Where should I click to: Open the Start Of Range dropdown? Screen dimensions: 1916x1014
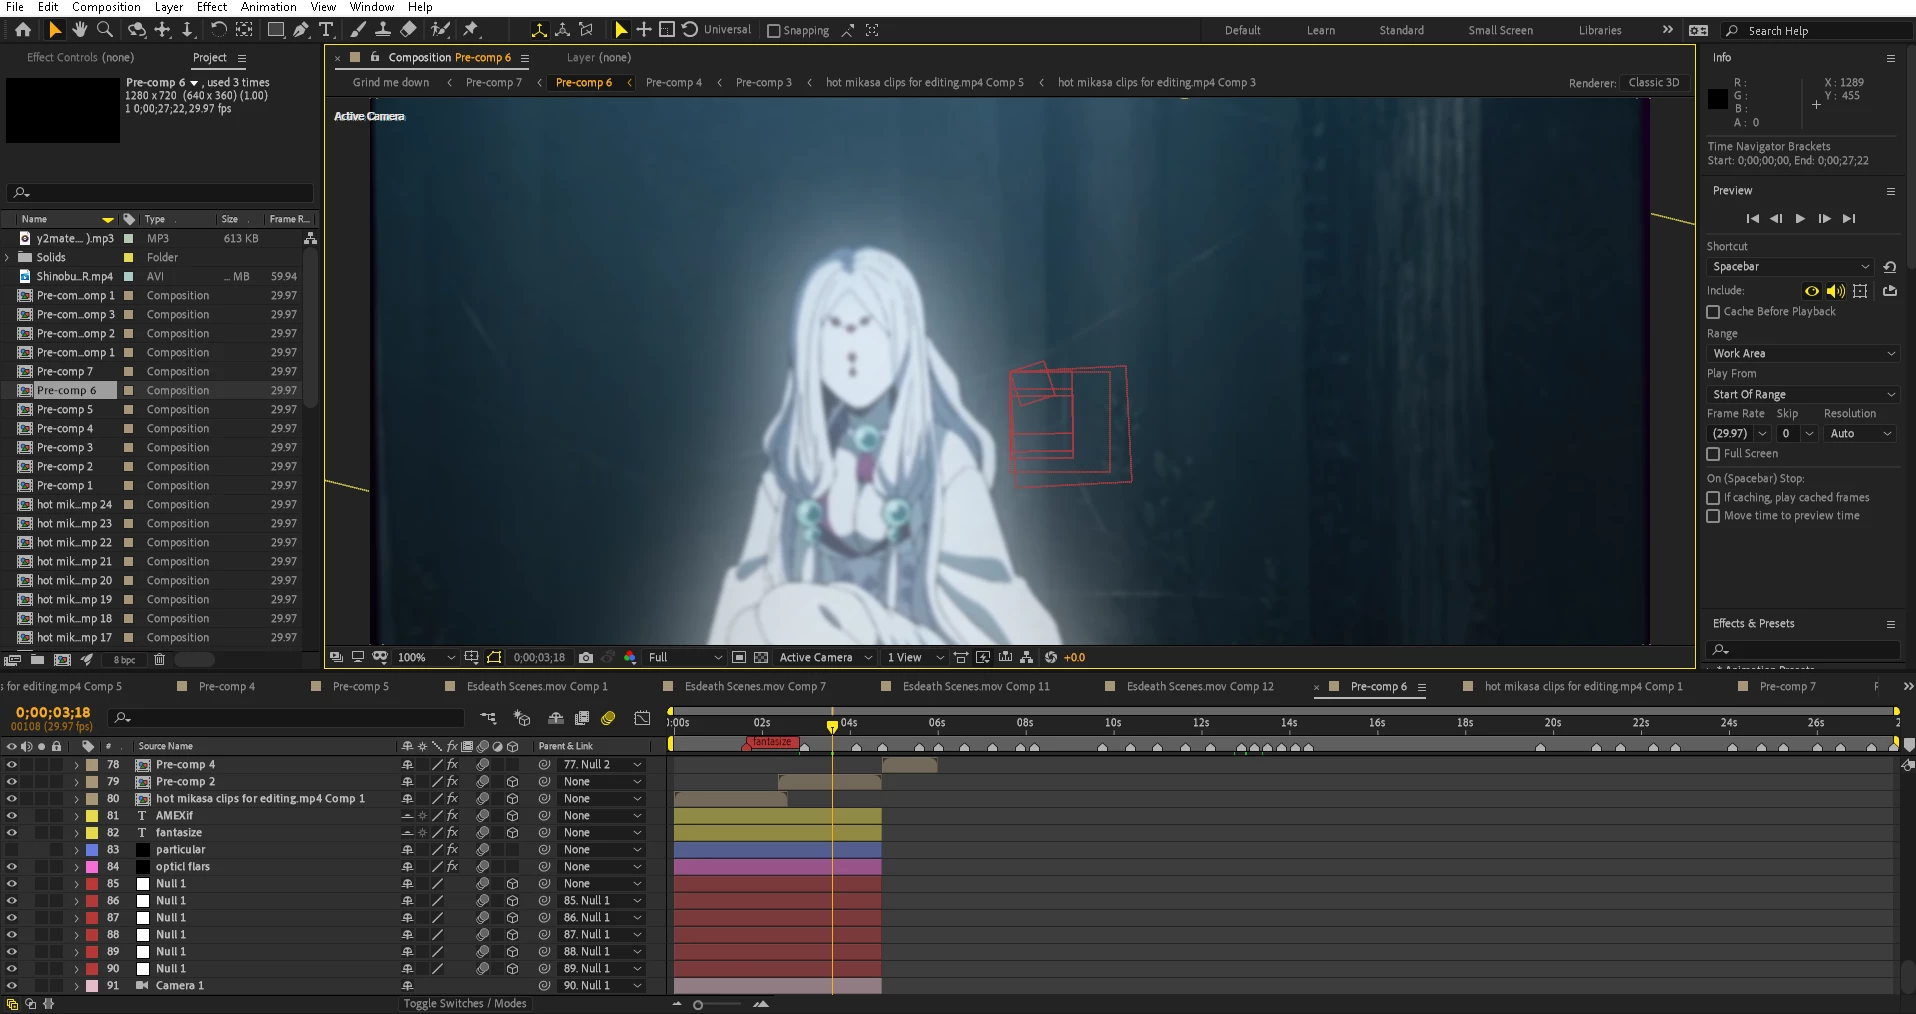pos(1803,395)
